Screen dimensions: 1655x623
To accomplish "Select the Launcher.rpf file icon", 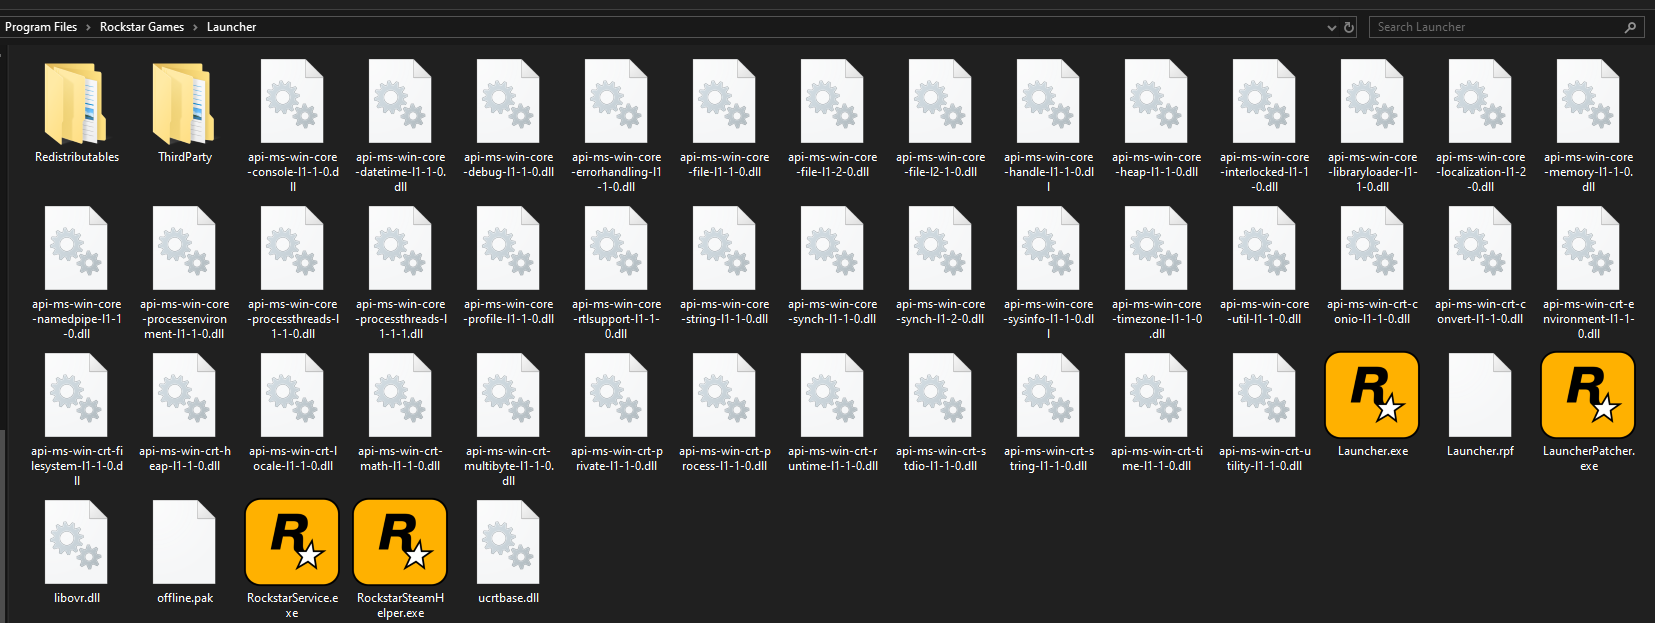I will tap(1480, 395).
